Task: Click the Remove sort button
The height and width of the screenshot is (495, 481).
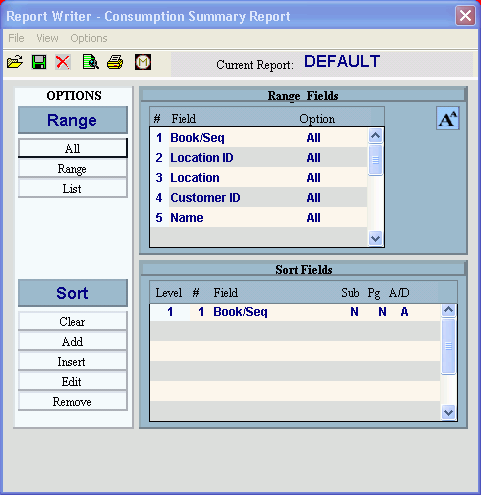Action: tap(73, 402)
